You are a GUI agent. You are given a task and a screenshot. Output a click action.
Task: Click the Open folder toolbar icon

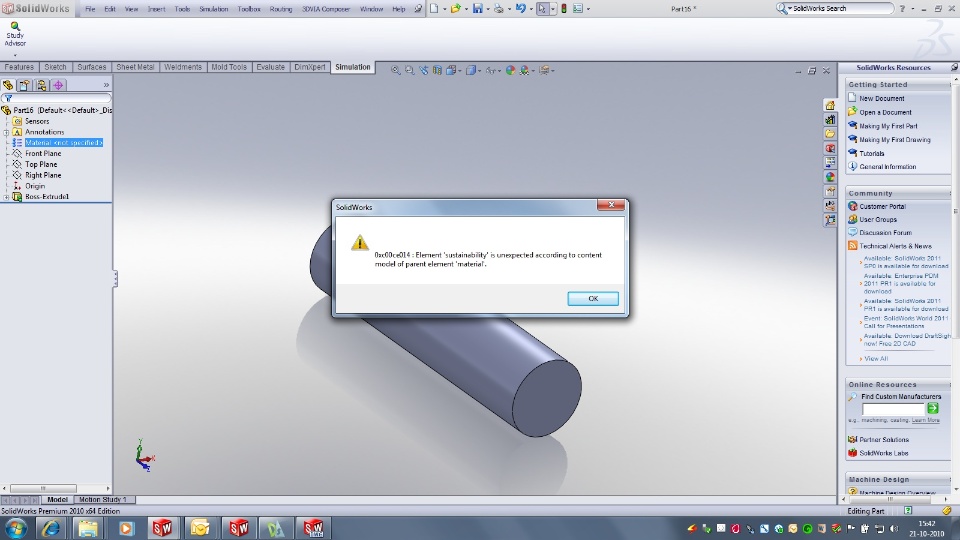456,9
